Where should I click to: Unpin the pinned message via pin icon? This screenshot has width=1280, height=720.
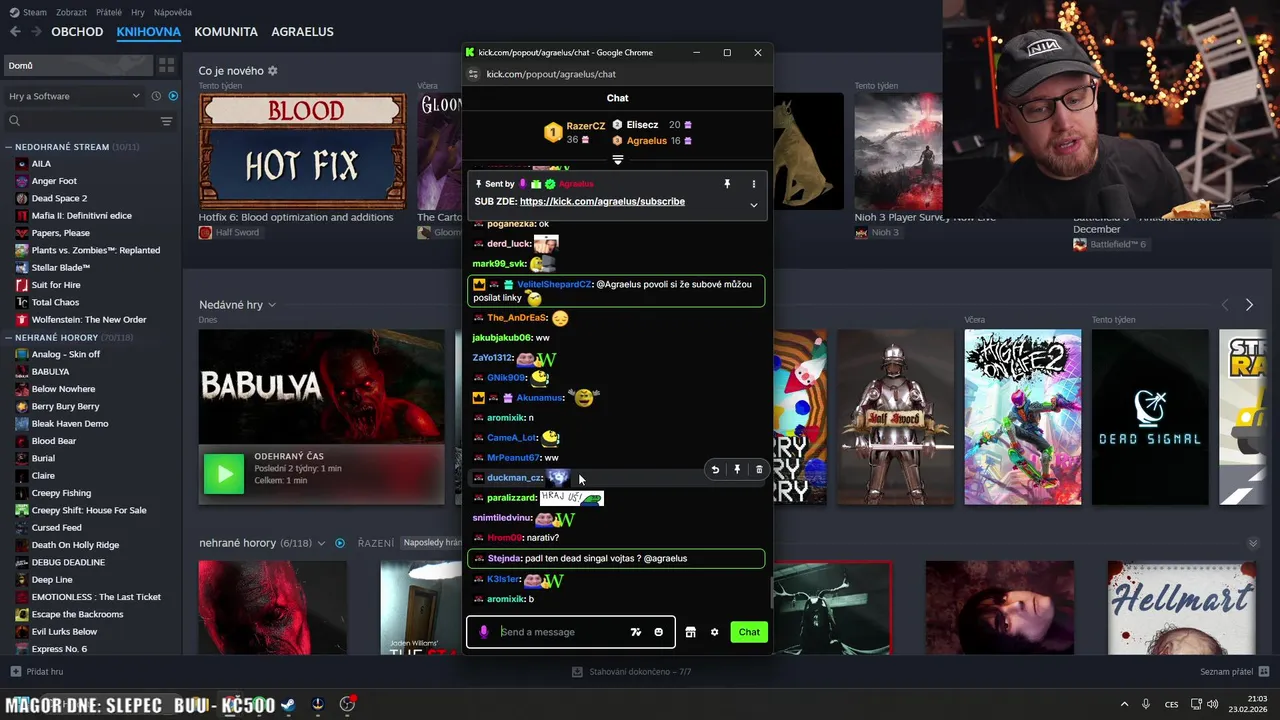click(727, 184)
